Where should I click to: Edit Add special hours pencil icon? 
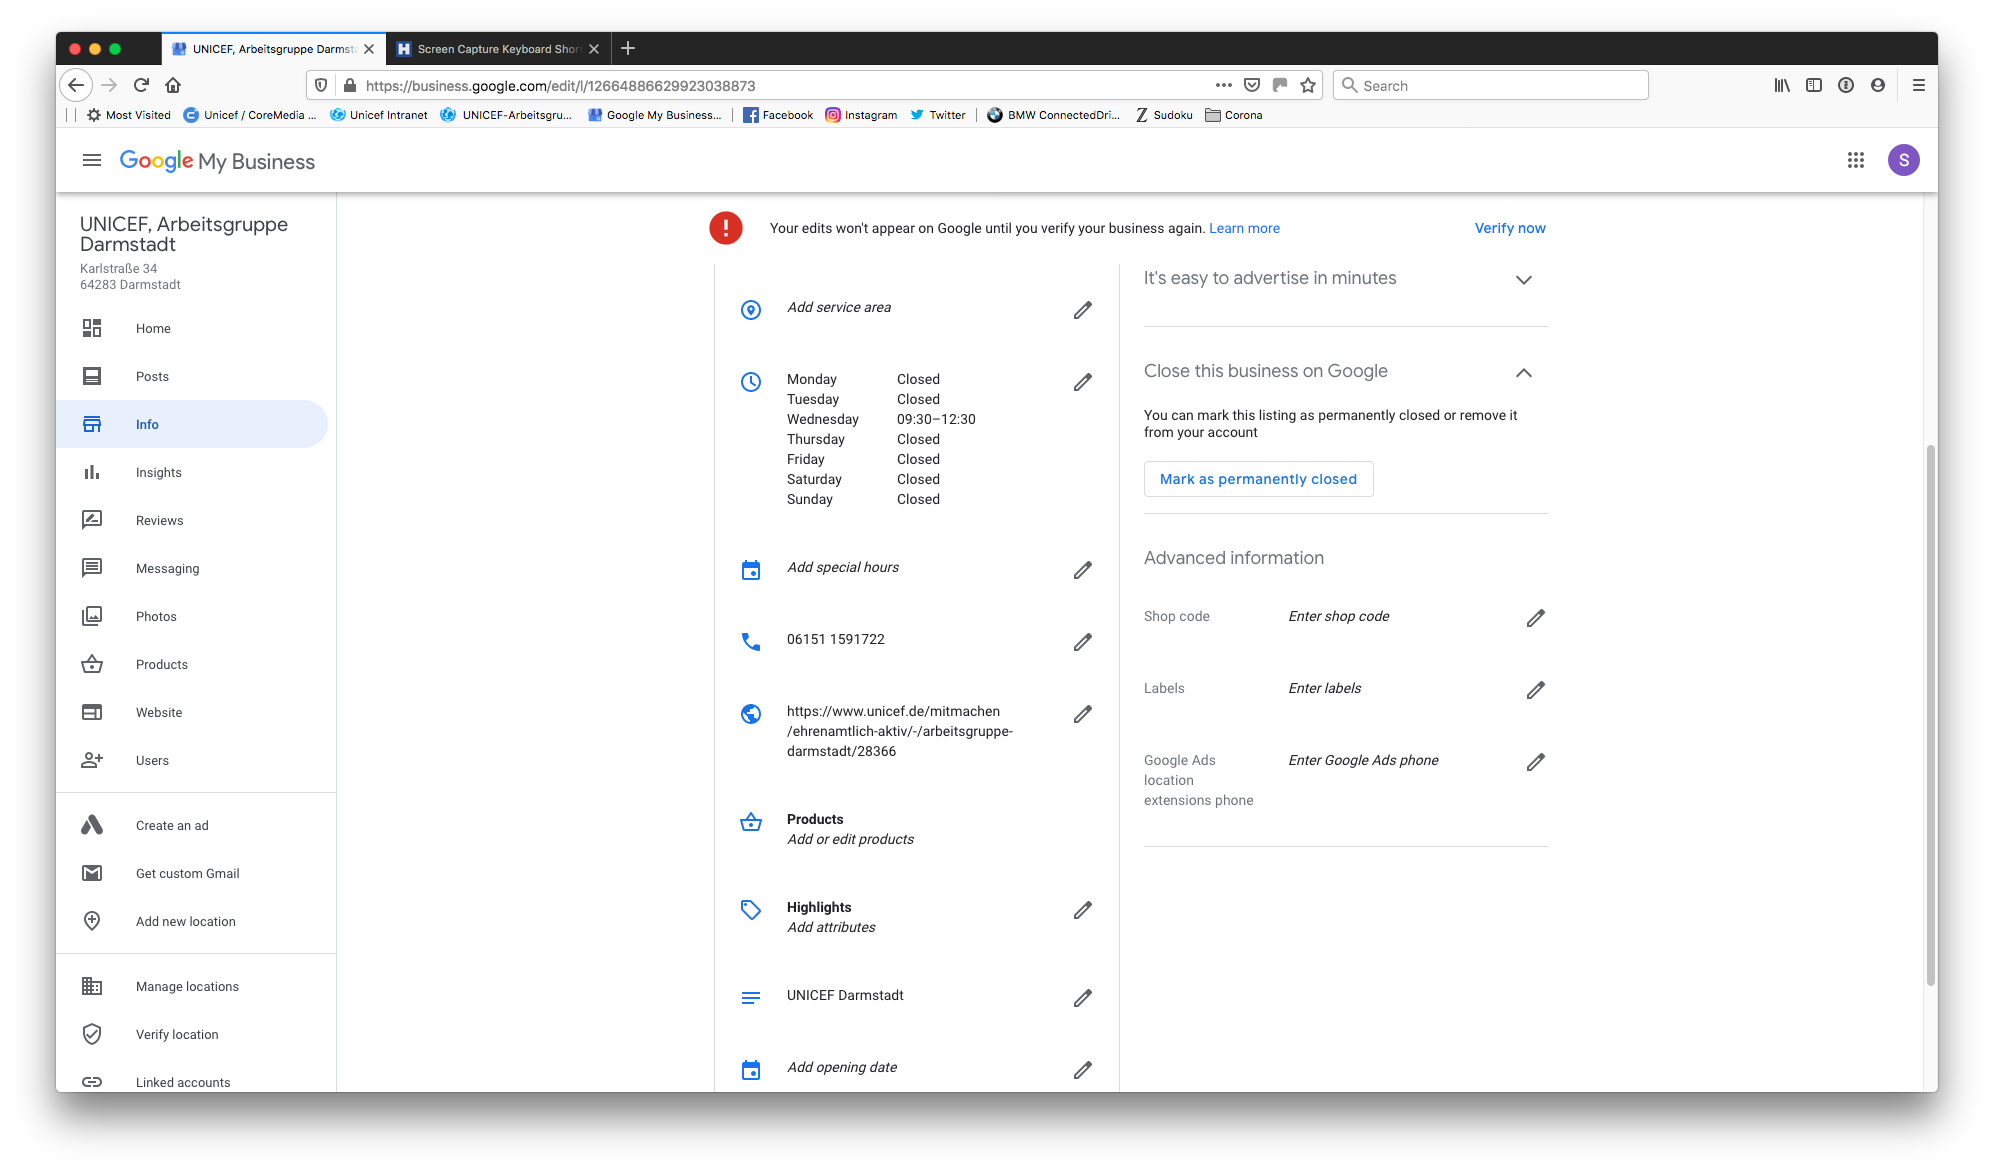(x=1082, y=570)
